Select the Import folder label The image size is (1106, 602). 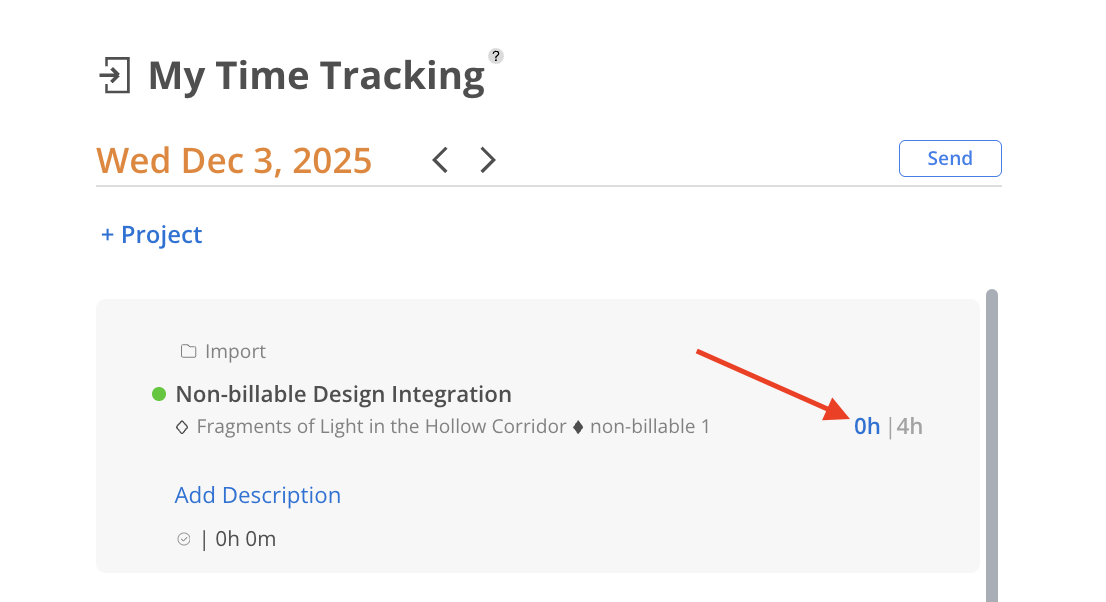click(x=235, y=352)
